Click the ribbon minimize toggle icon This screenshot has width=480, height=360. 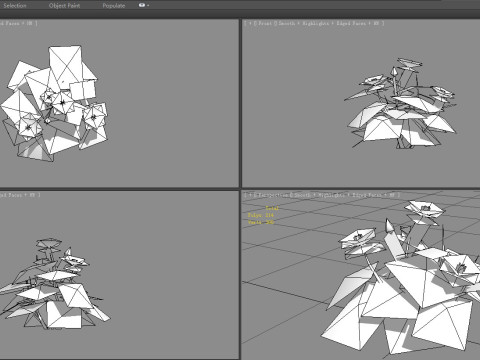pos(142,5)
